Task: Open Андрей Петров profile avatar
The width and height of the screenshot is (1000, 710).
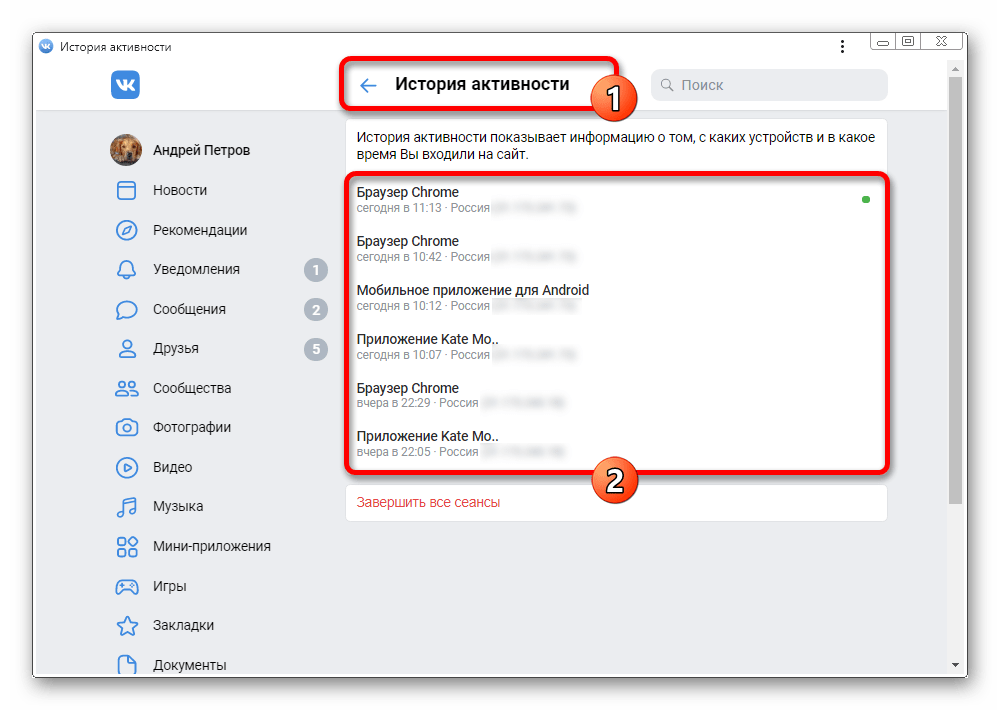Action: coord(126,150)
